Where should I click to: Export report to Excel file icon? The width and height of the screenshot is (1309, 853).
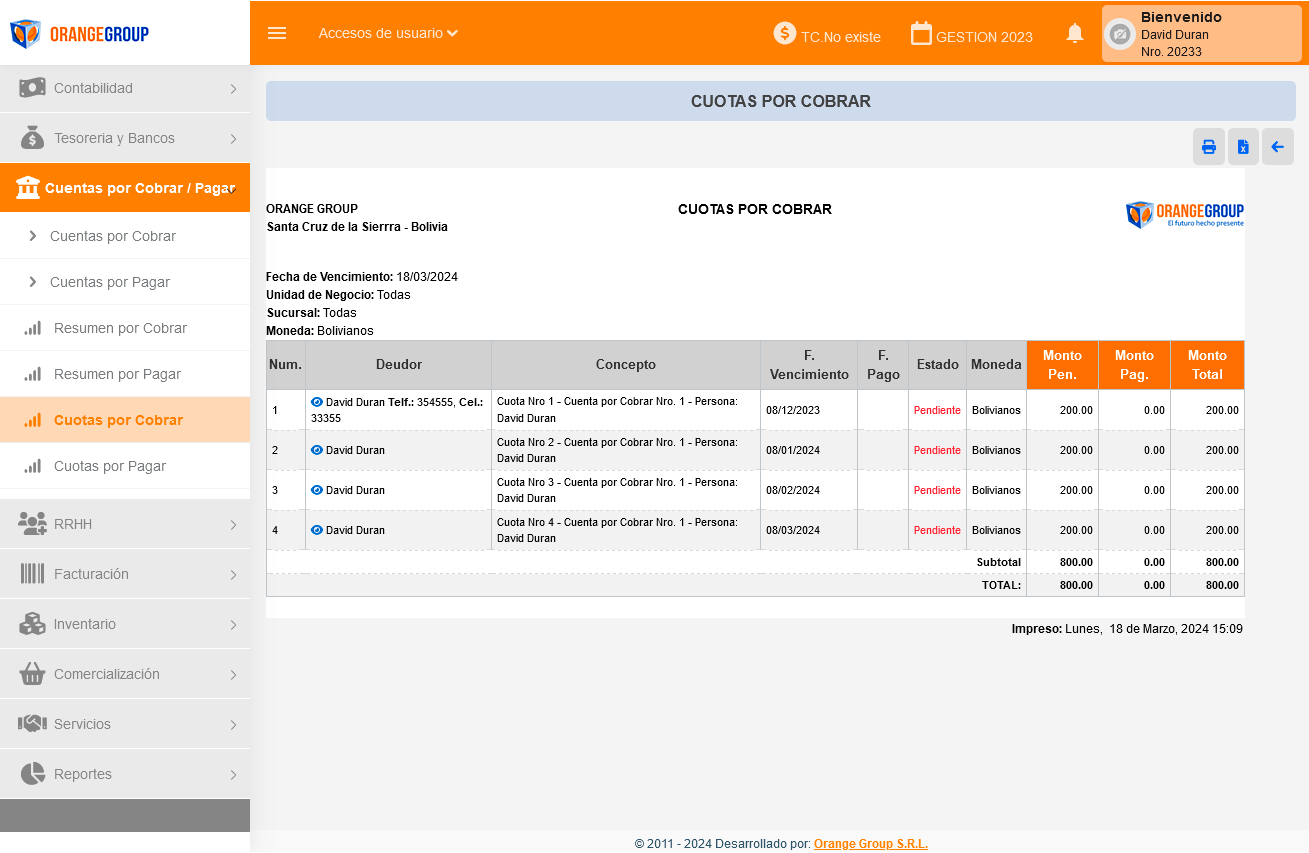(x=1243, y=147)
